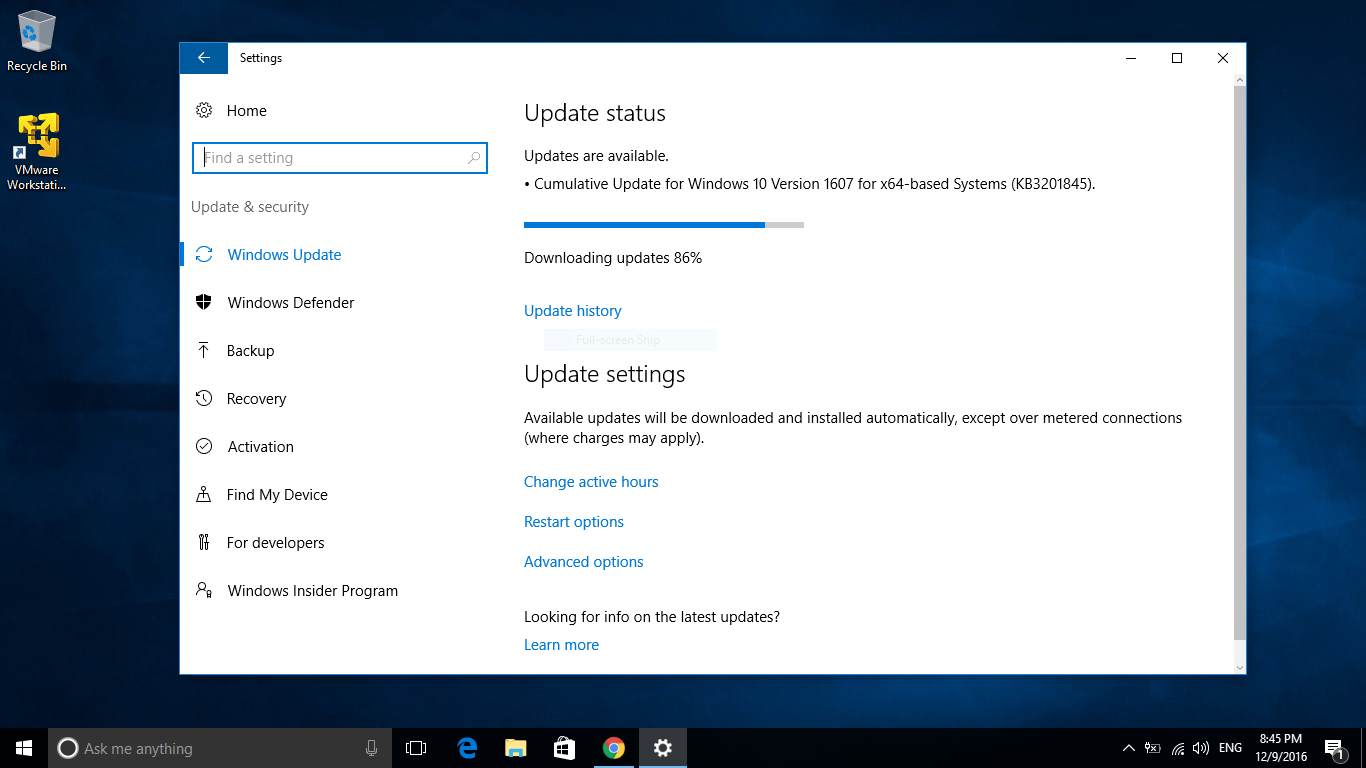Select the VMware Workstation desktop shortcut
Viewport: 1366px width, 768px height.
[x=37, y=152]
